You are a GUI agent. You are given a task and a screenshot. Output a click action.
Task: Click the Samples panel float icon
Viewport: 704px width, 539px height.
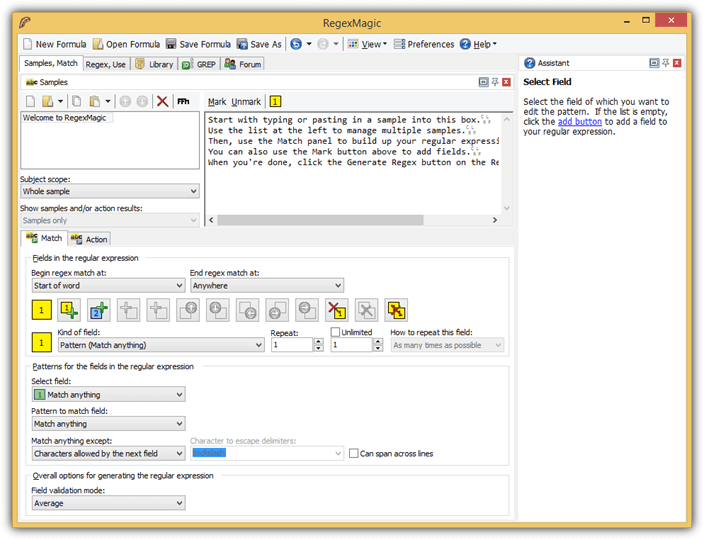(484, 82)
